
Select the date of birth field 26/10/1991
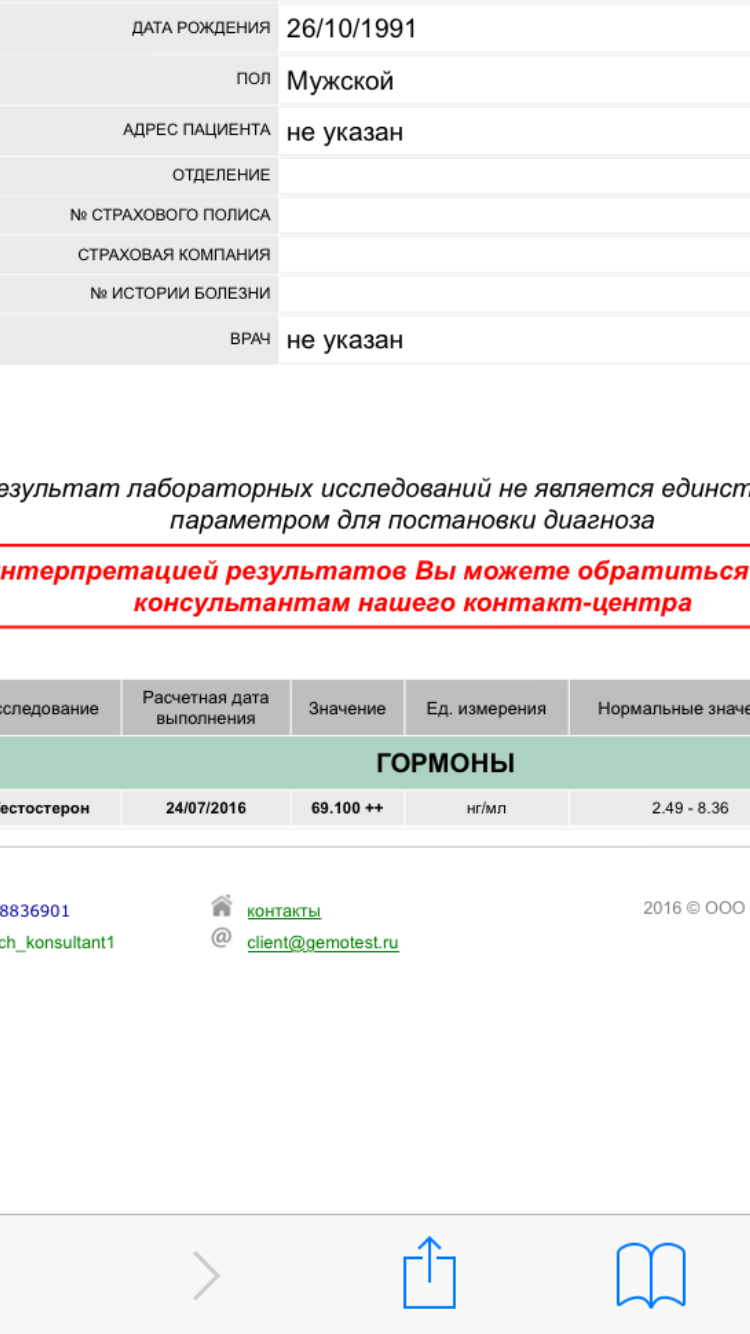tap(513, 28)
